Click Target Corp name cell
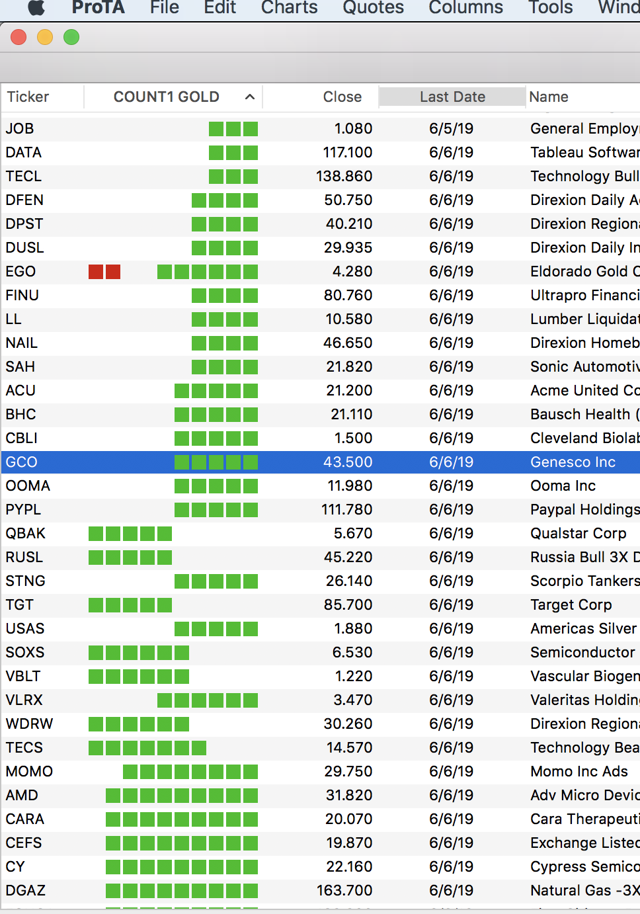This screenshot has height=914, width=640. [571, 605]
